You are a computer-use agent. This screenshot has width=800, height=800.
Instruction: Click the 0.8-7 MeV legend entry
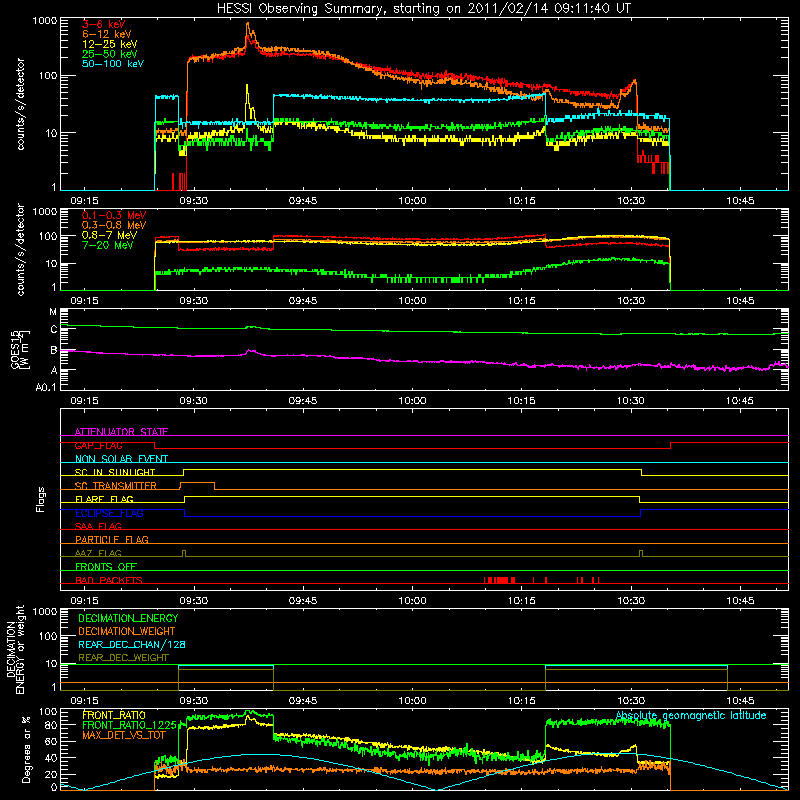pos(109,235)
